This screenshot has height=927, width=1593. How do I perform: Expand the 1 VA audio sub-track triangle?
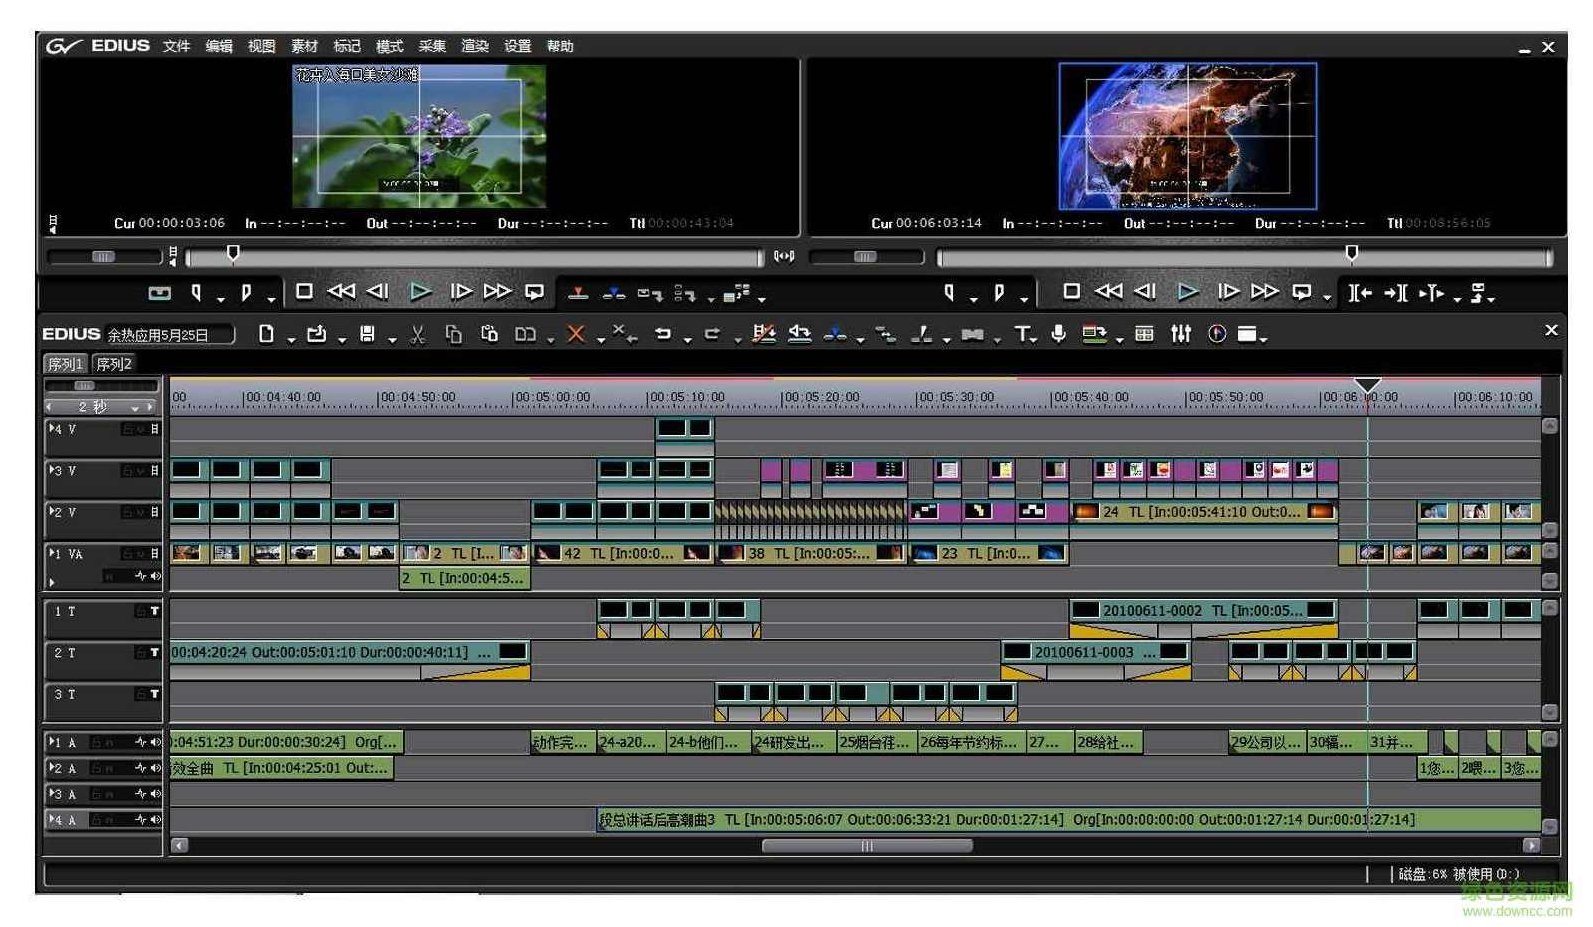coord(52,582)
